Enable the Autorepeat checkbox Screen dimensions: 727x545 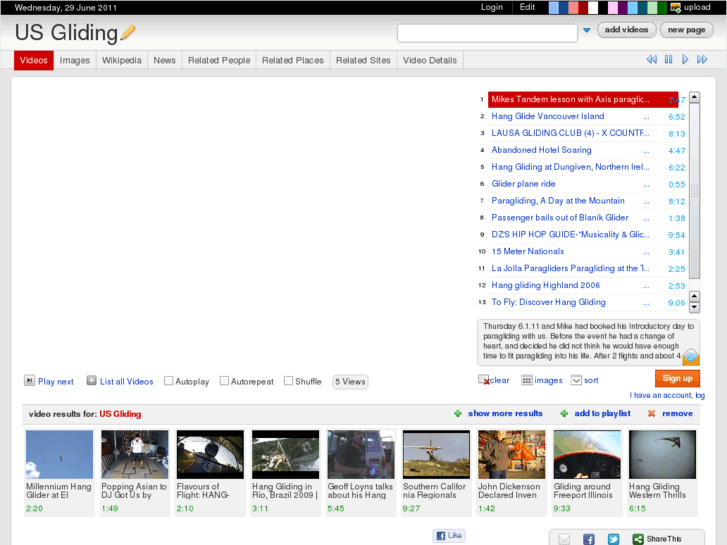(x=224, y=381)
